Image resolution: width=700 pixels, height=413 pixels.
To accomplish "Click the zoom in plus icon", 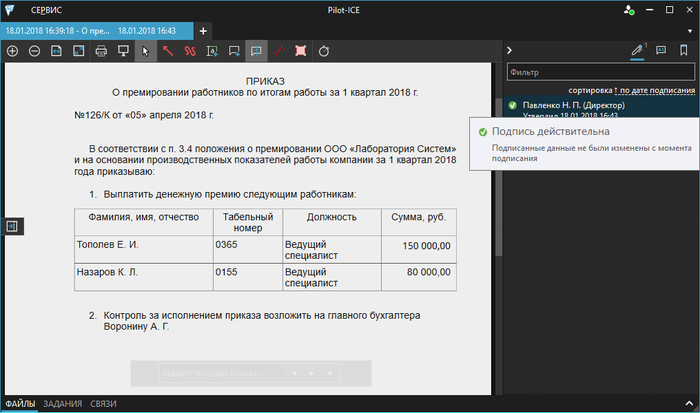I will point(13,50).
